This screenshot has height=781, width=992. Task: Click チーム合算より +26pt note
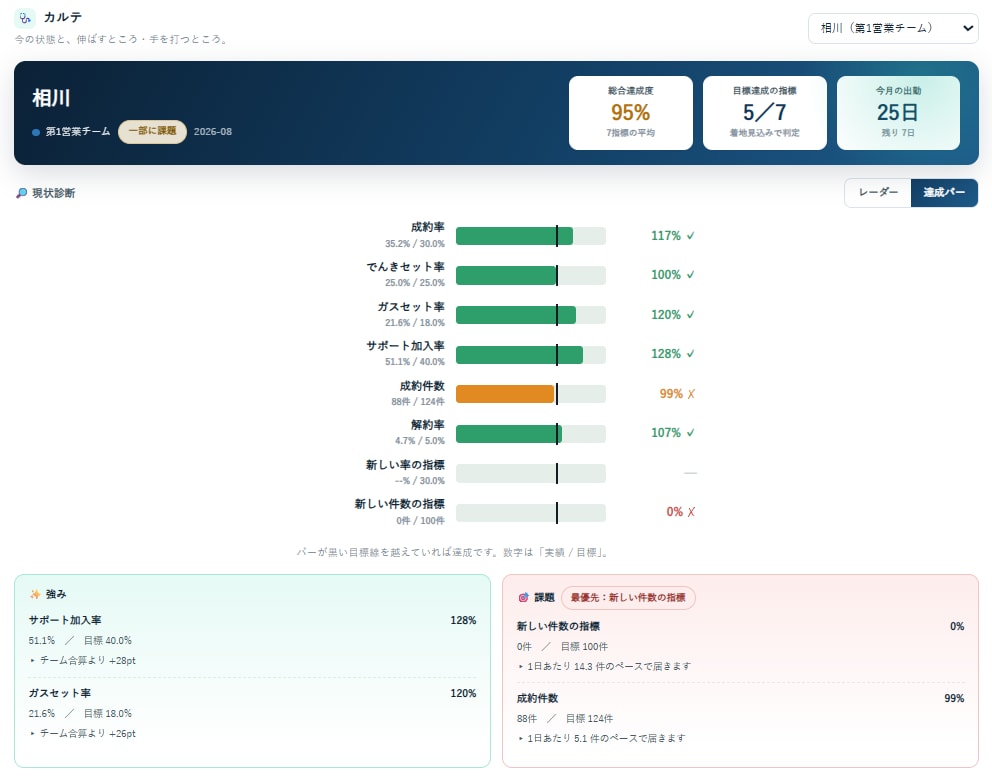pyautogui.click(x=87, y=734)
